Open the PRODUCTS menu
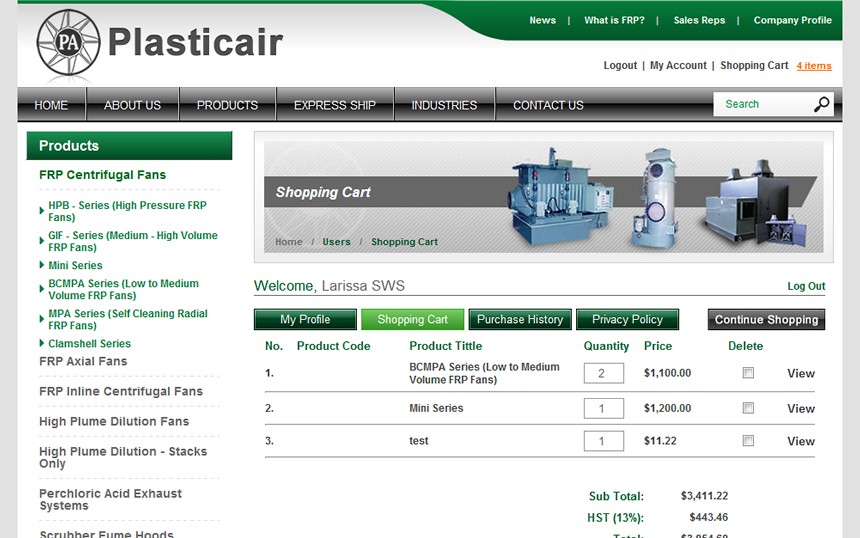The width and height of the screenshot is (860, 538). coord(227,105)
